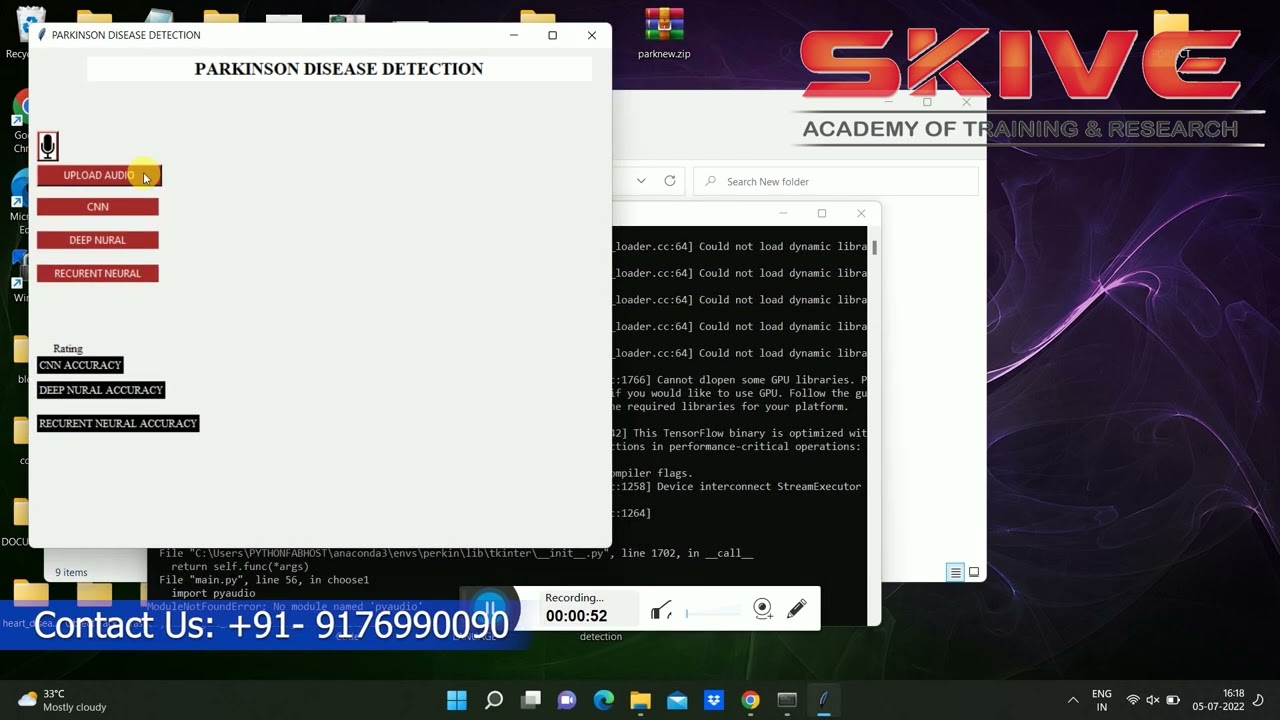Click the DEEP NURAL ACCURACY label

click(x=101, y=390)
